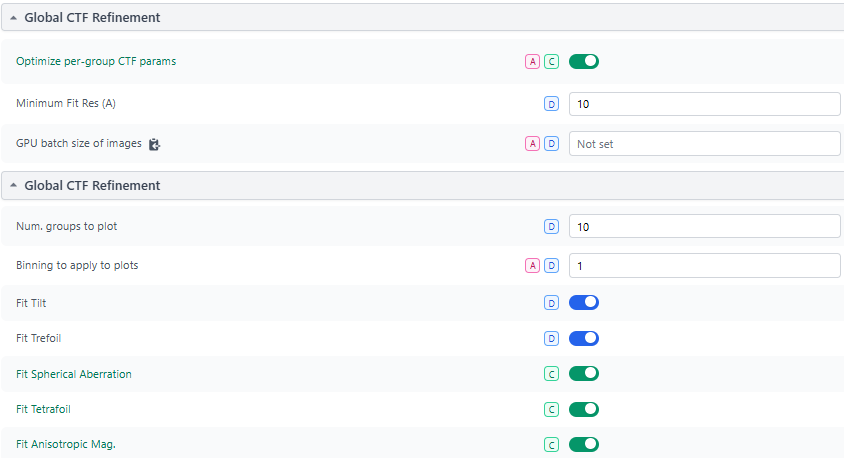Toggle the Fit Tetrafoil switch
844x458 pixels.
pos(584,409)
